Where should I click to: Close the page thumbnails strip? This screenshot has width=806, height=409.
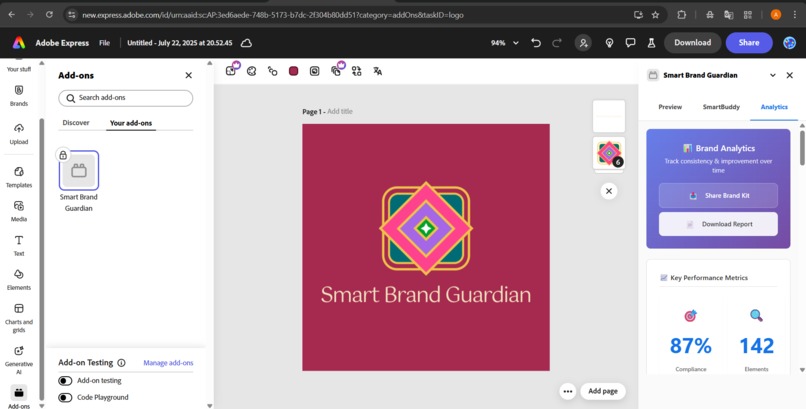click(609, 191)
